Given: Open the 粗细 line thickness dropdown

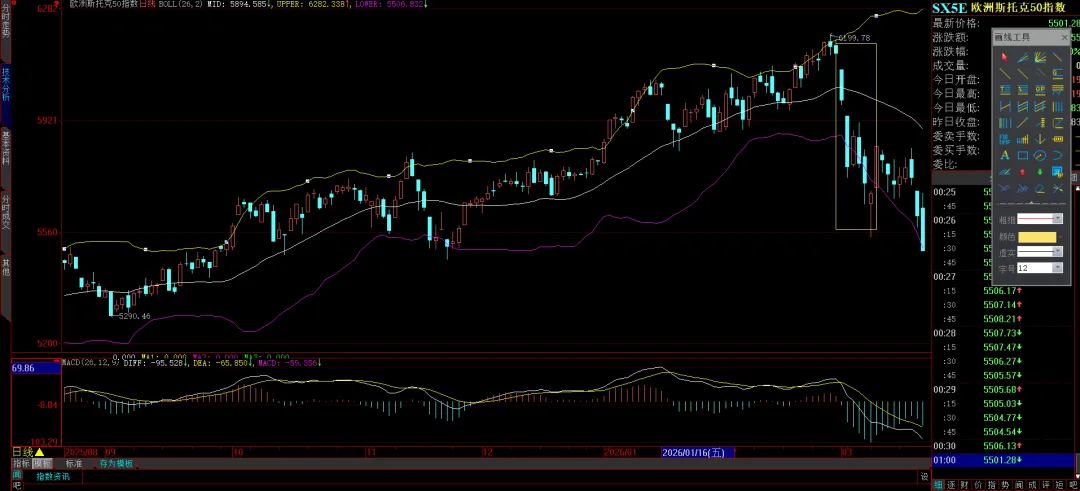Looking at the screenshot, I should [1058, 219].
